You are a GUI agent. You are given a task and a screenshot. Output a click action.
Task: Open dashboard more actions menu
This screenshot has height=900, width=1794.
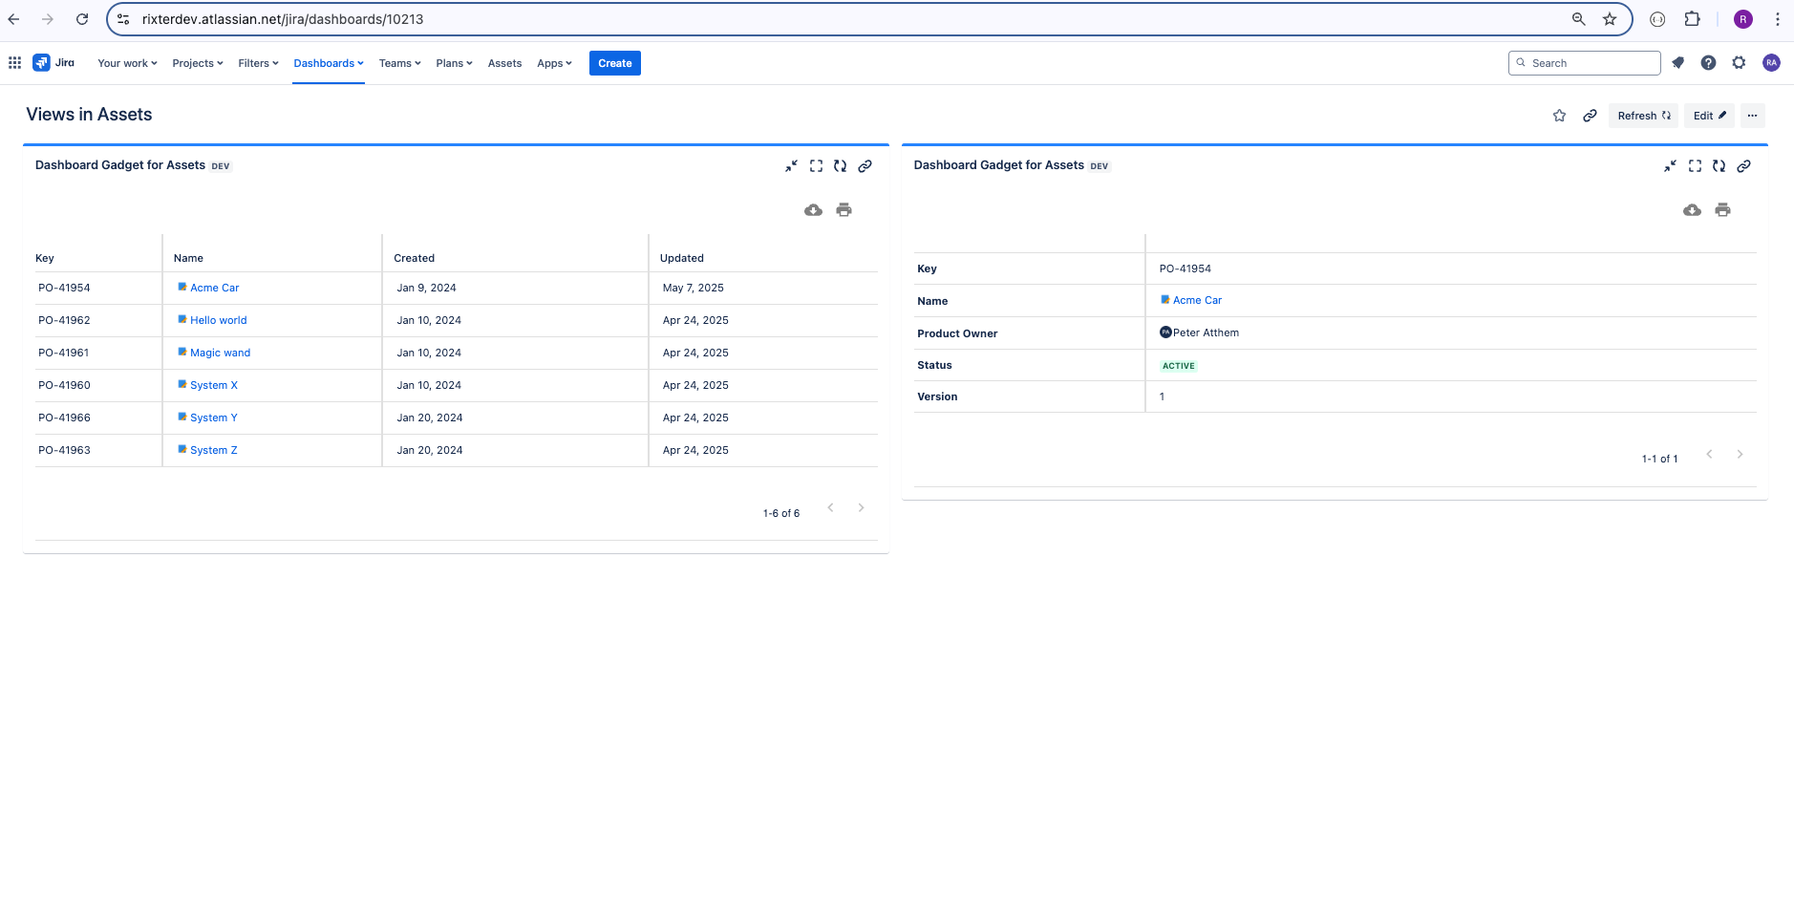[x=1752, y=116]
